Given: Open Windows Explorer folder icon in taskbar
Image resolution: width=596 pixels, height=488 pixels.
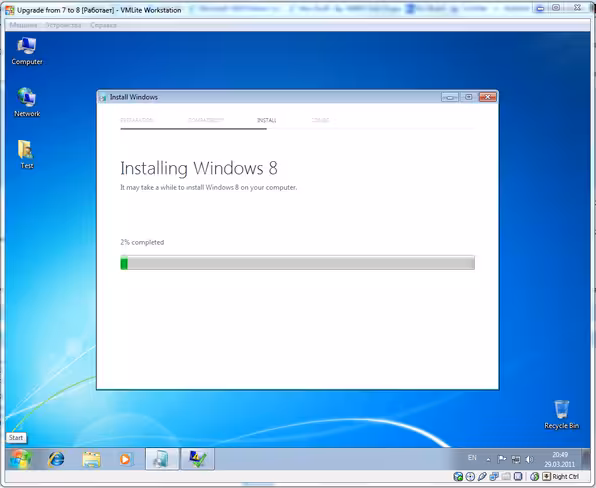Looking at the screenshot, I should pyautogui.click(x=91, y=459).
